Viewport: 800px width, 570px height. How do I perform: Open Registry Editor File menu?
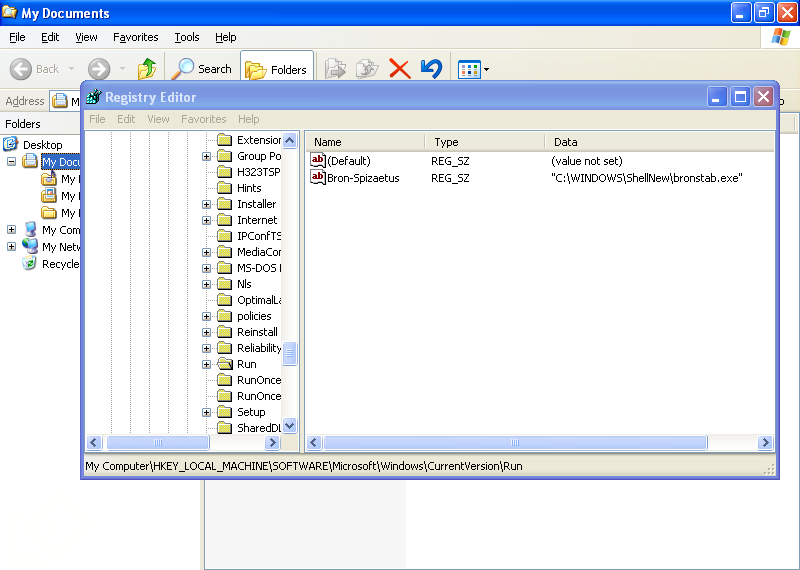click(x=97, y=119)
